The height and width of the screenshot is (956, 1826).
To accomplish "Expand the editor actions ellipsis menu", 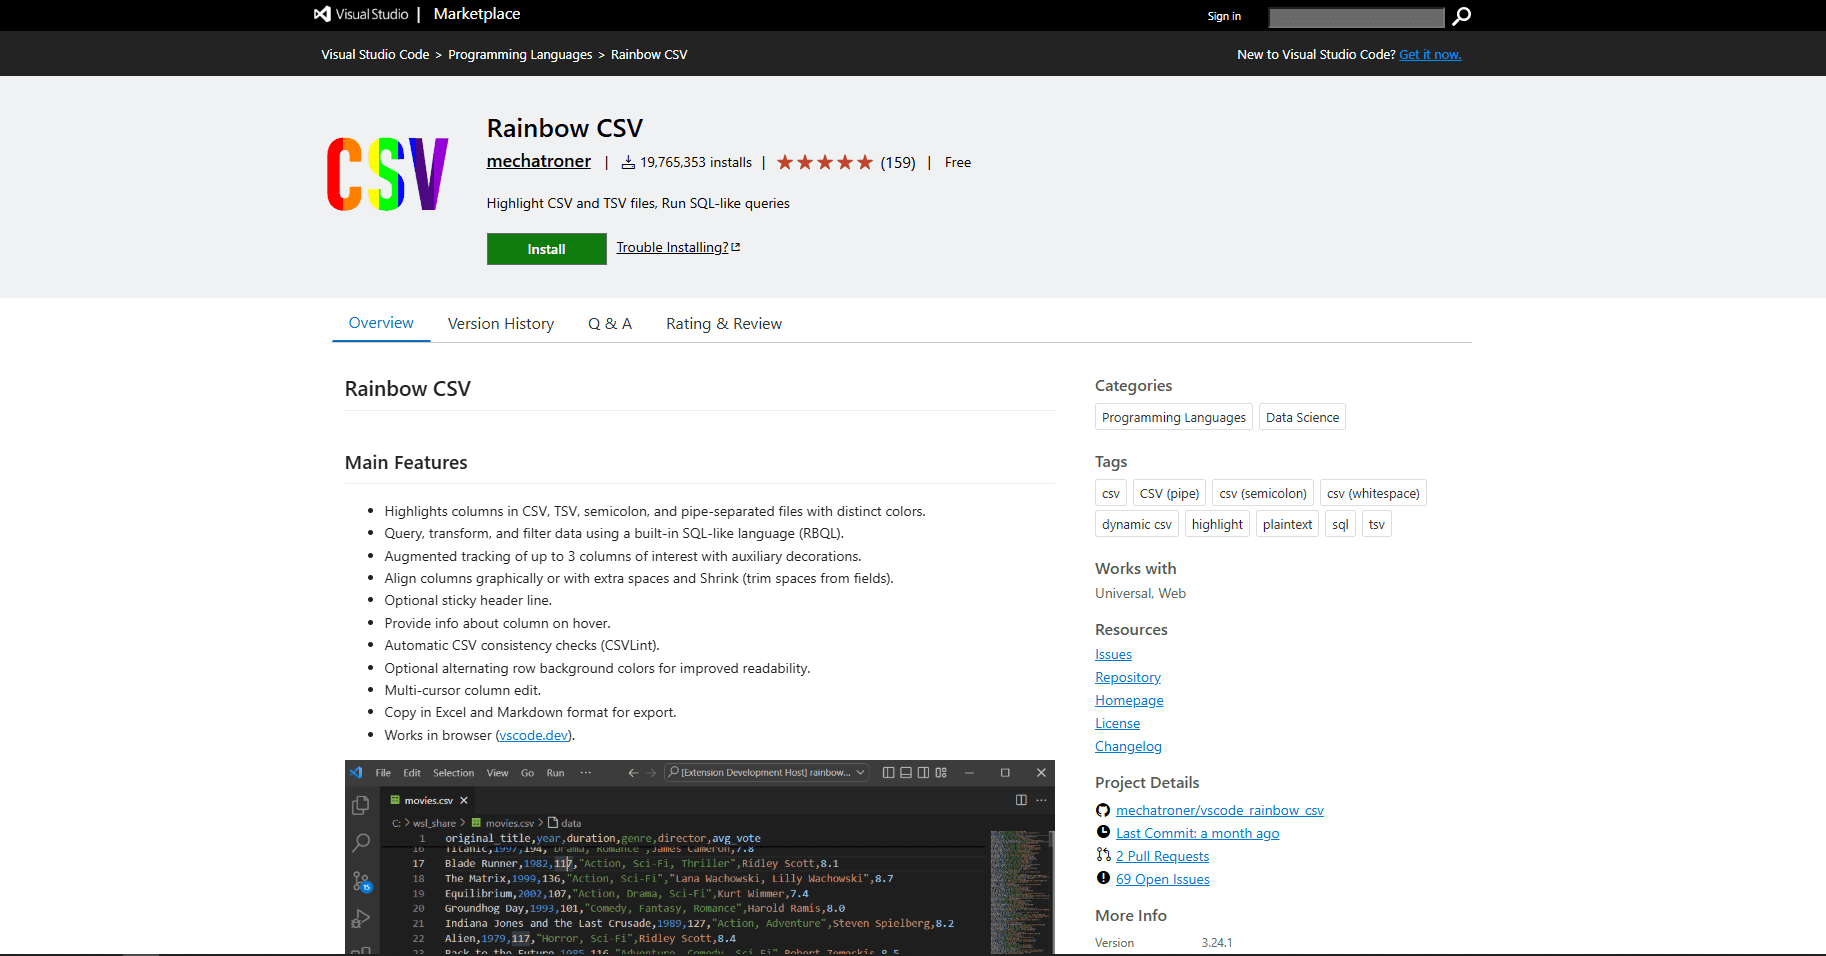I will [1042, 801].
